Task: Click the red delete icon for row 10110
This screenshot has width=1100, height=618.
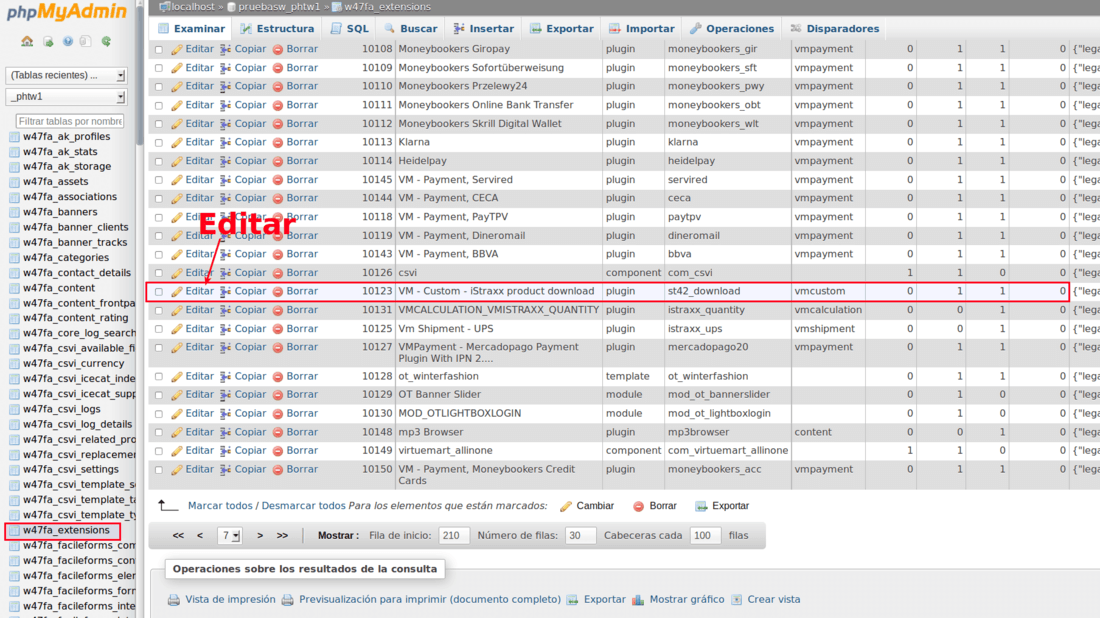Action: [278, 86]
